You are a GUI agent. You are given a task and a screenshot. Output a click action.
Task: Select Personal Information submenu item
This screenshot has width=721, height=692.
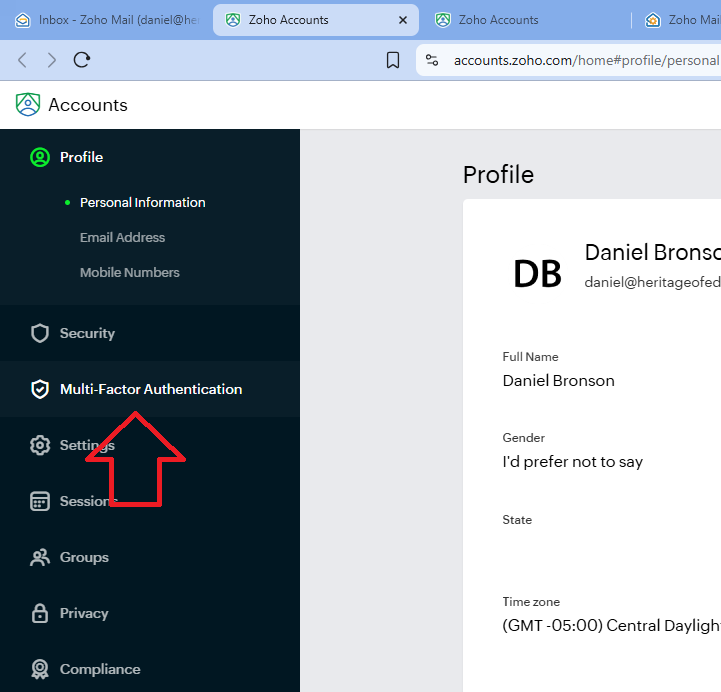[x=143, y=202]
